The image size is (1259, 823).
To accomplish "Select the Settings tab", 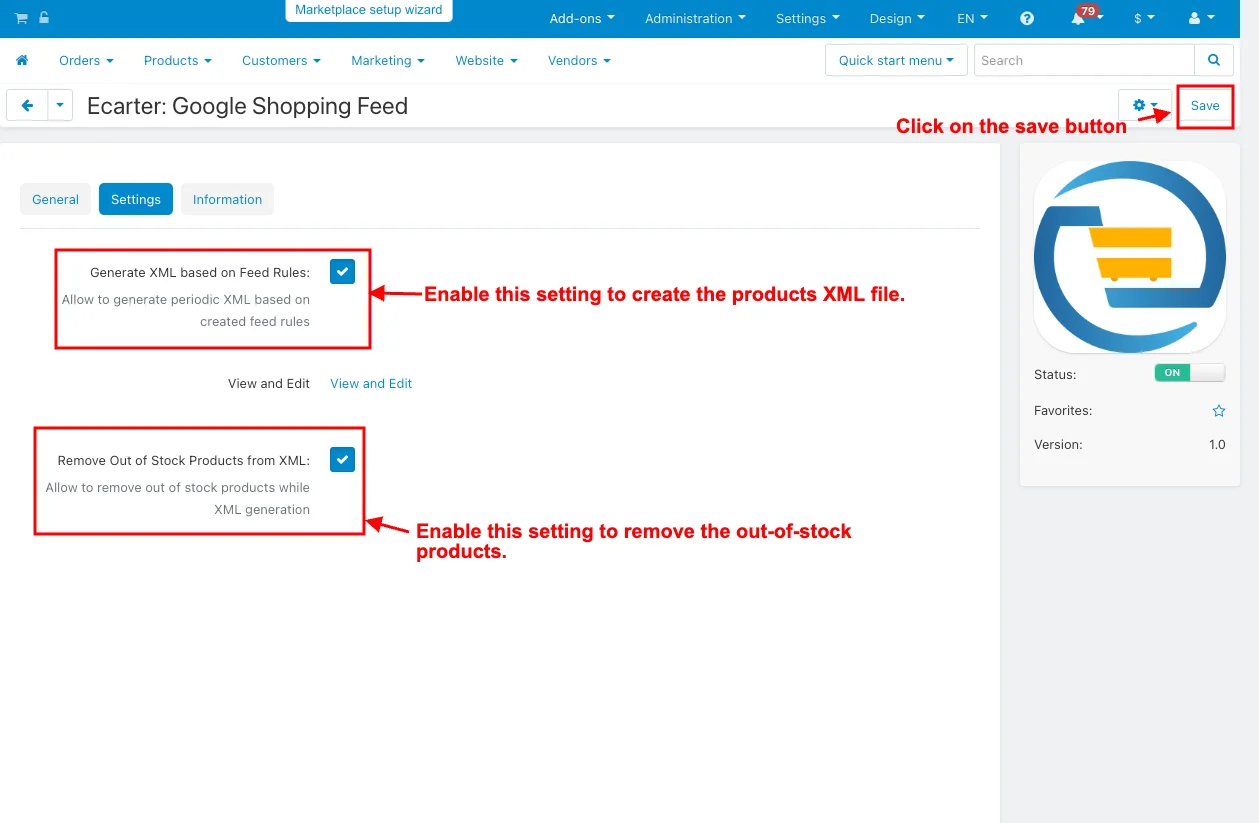I will 136,199.
